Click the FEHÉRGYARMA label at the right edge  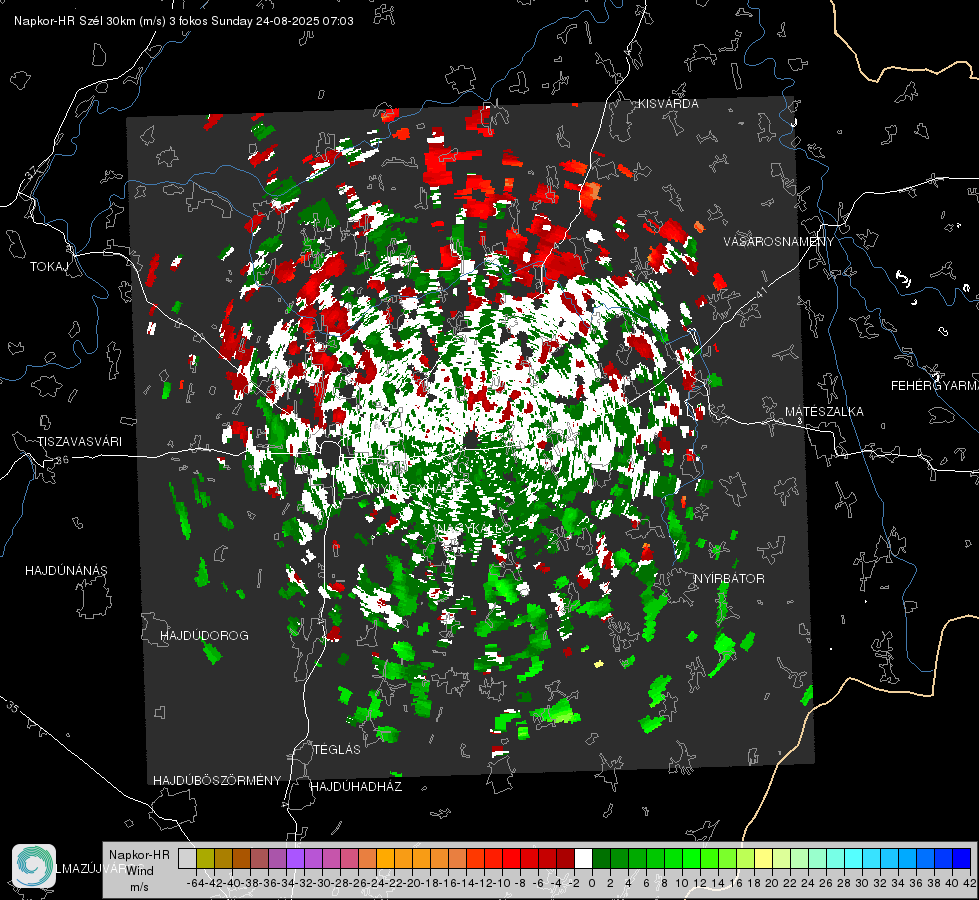(935, 386)
